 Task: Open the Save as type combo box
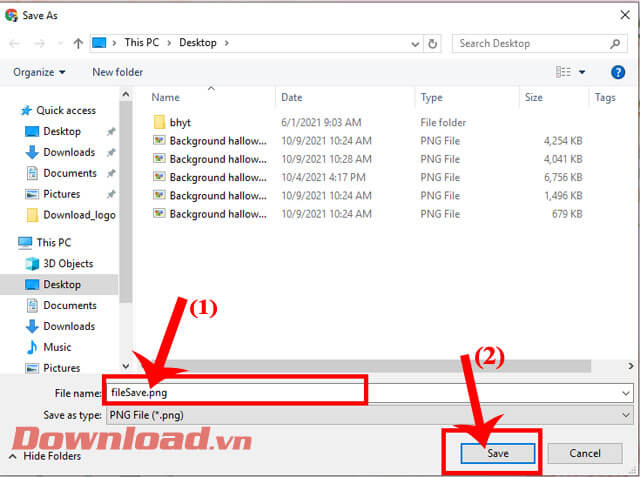click(369, 415)
